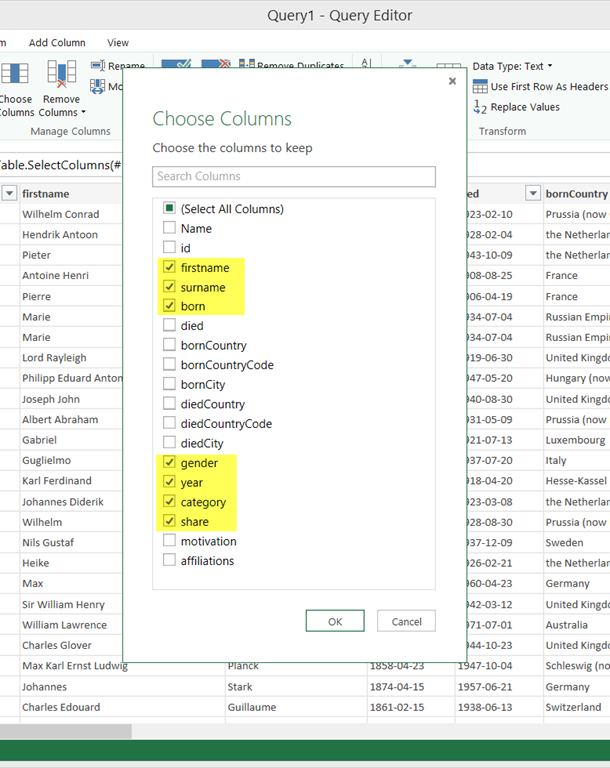
Task: Switch to the Add Column tab
Action: [57, 43]
